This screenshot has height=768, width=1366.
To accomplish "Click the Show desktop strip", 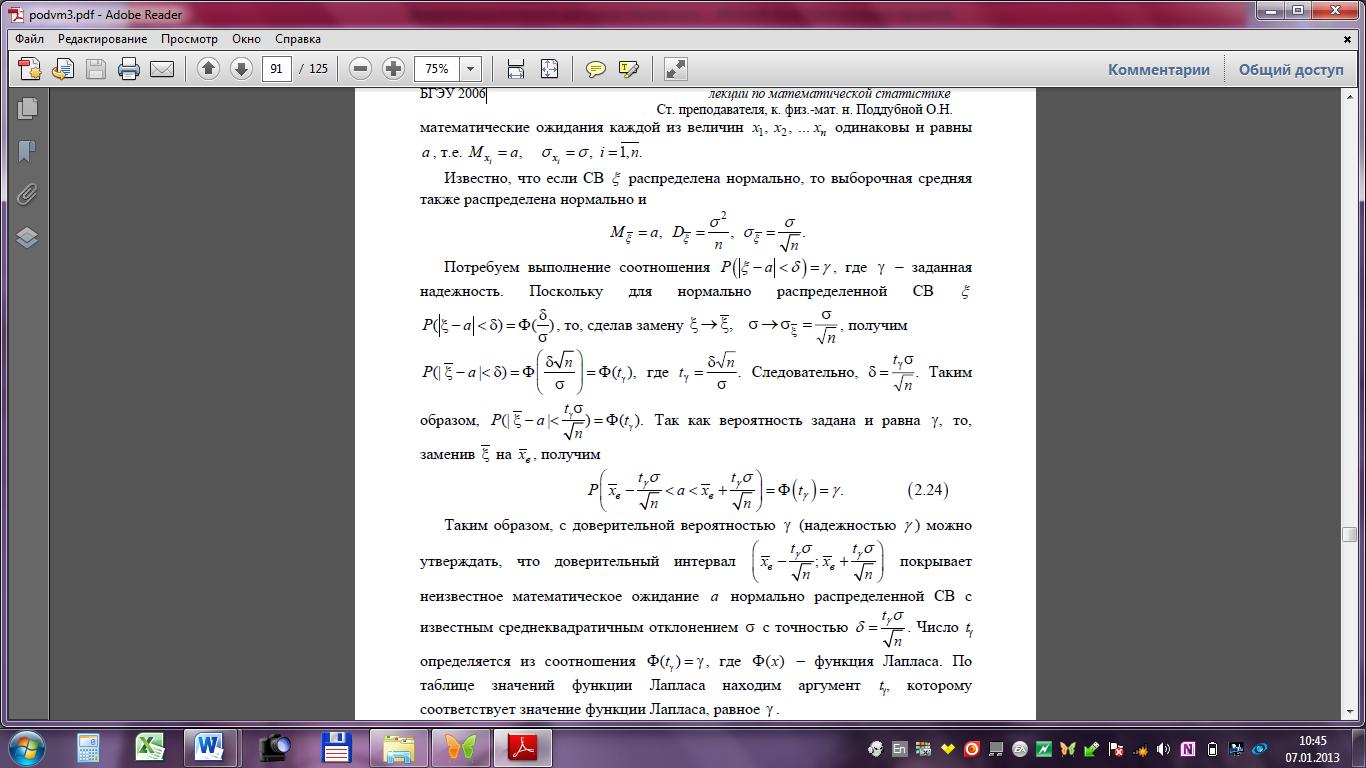I will pos(1359,747).
